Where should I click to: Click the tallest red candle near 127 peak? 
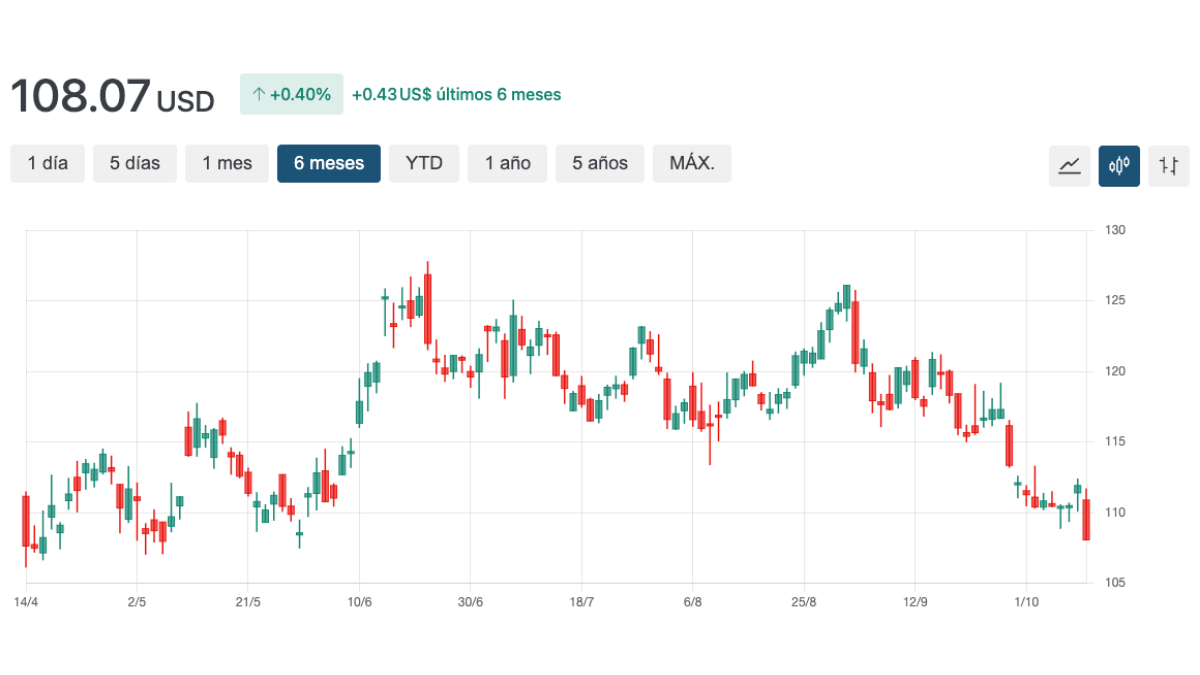pos(427,310)
